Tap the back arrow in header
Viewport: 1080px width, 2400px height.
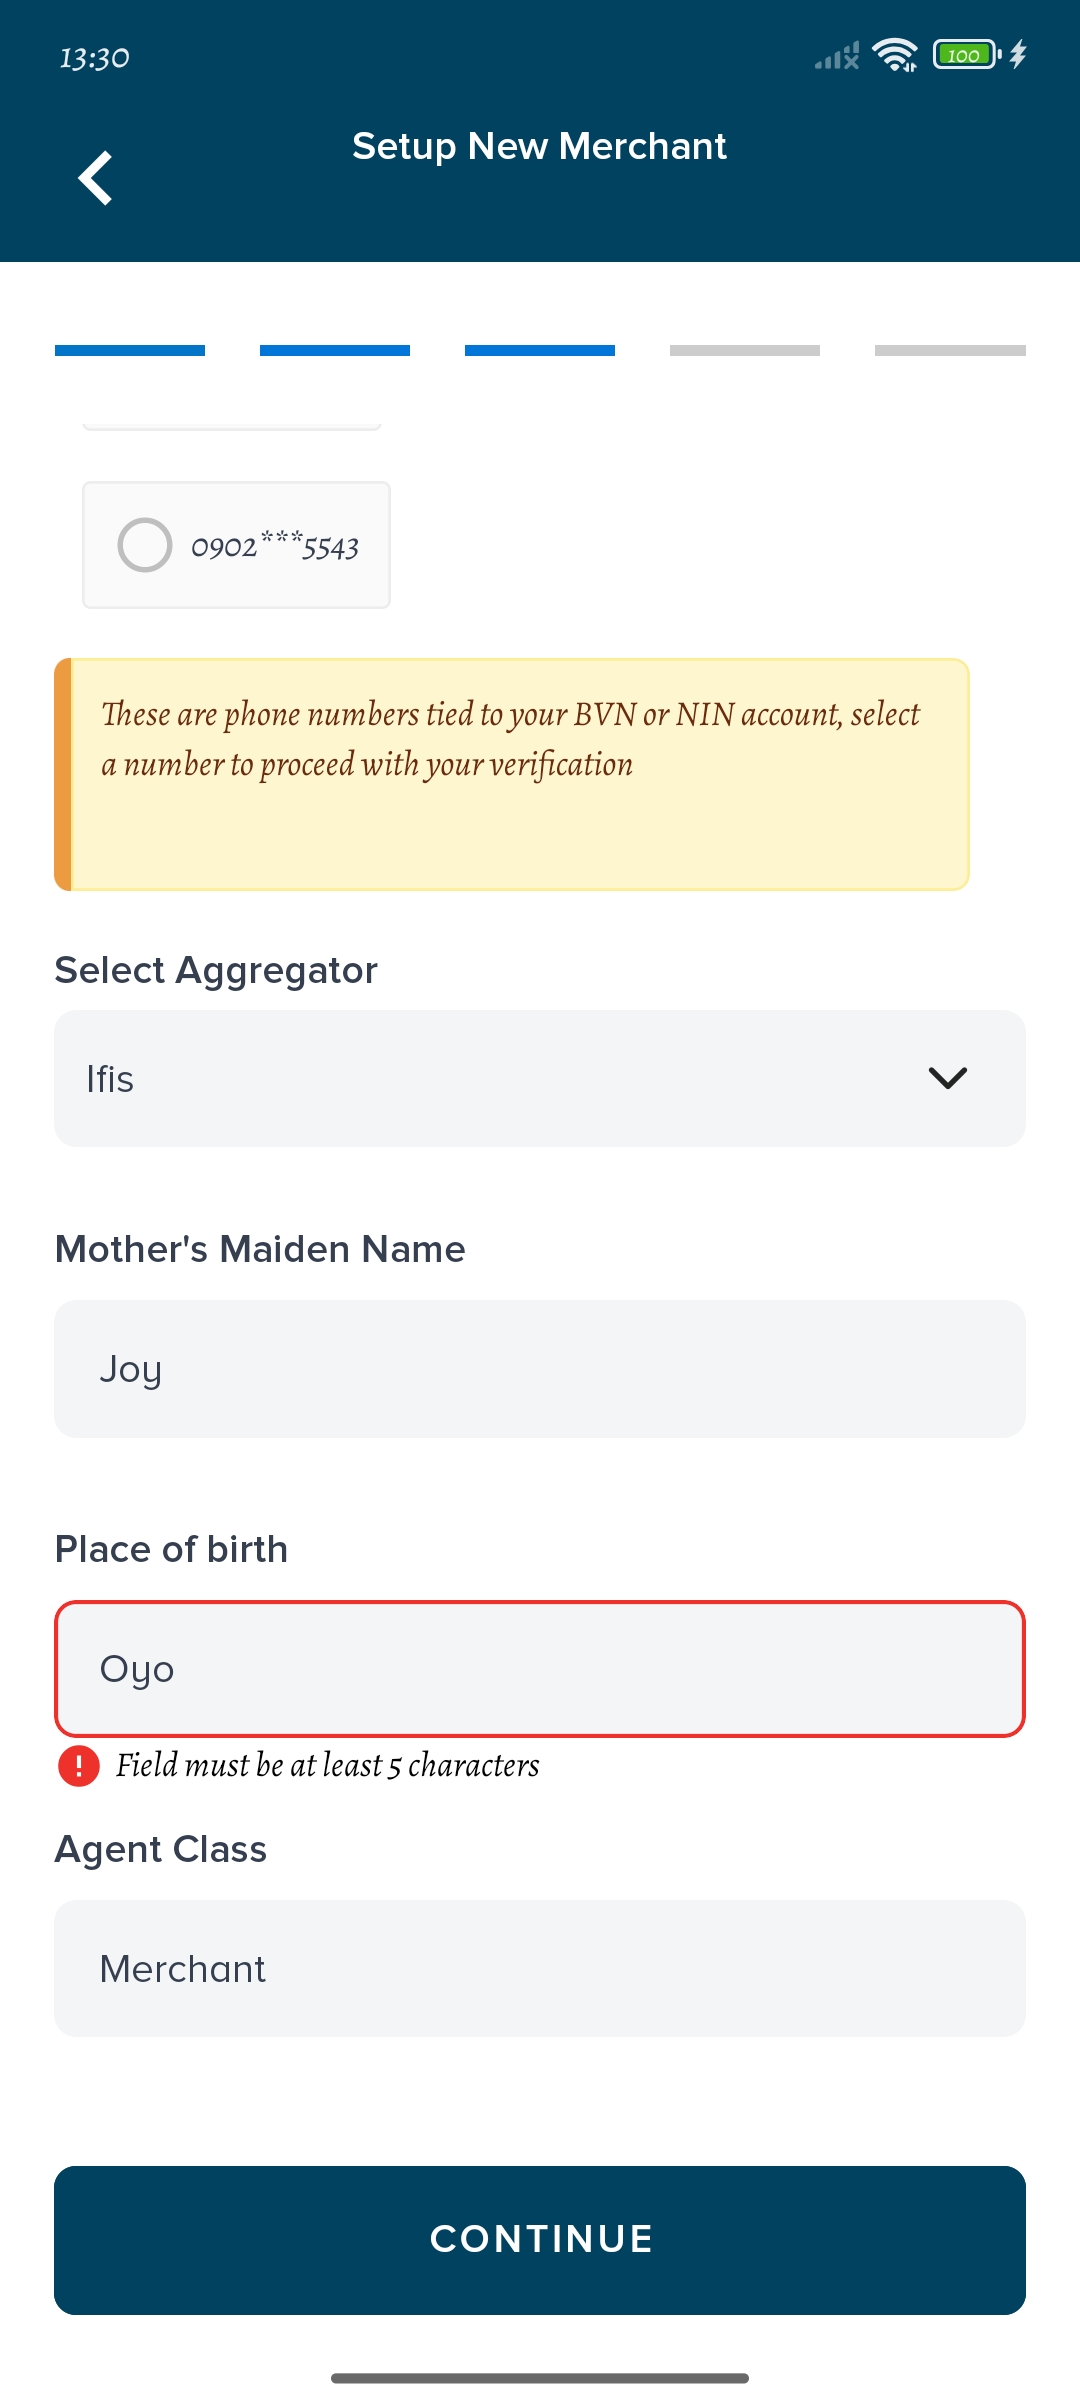coord(96,178)
